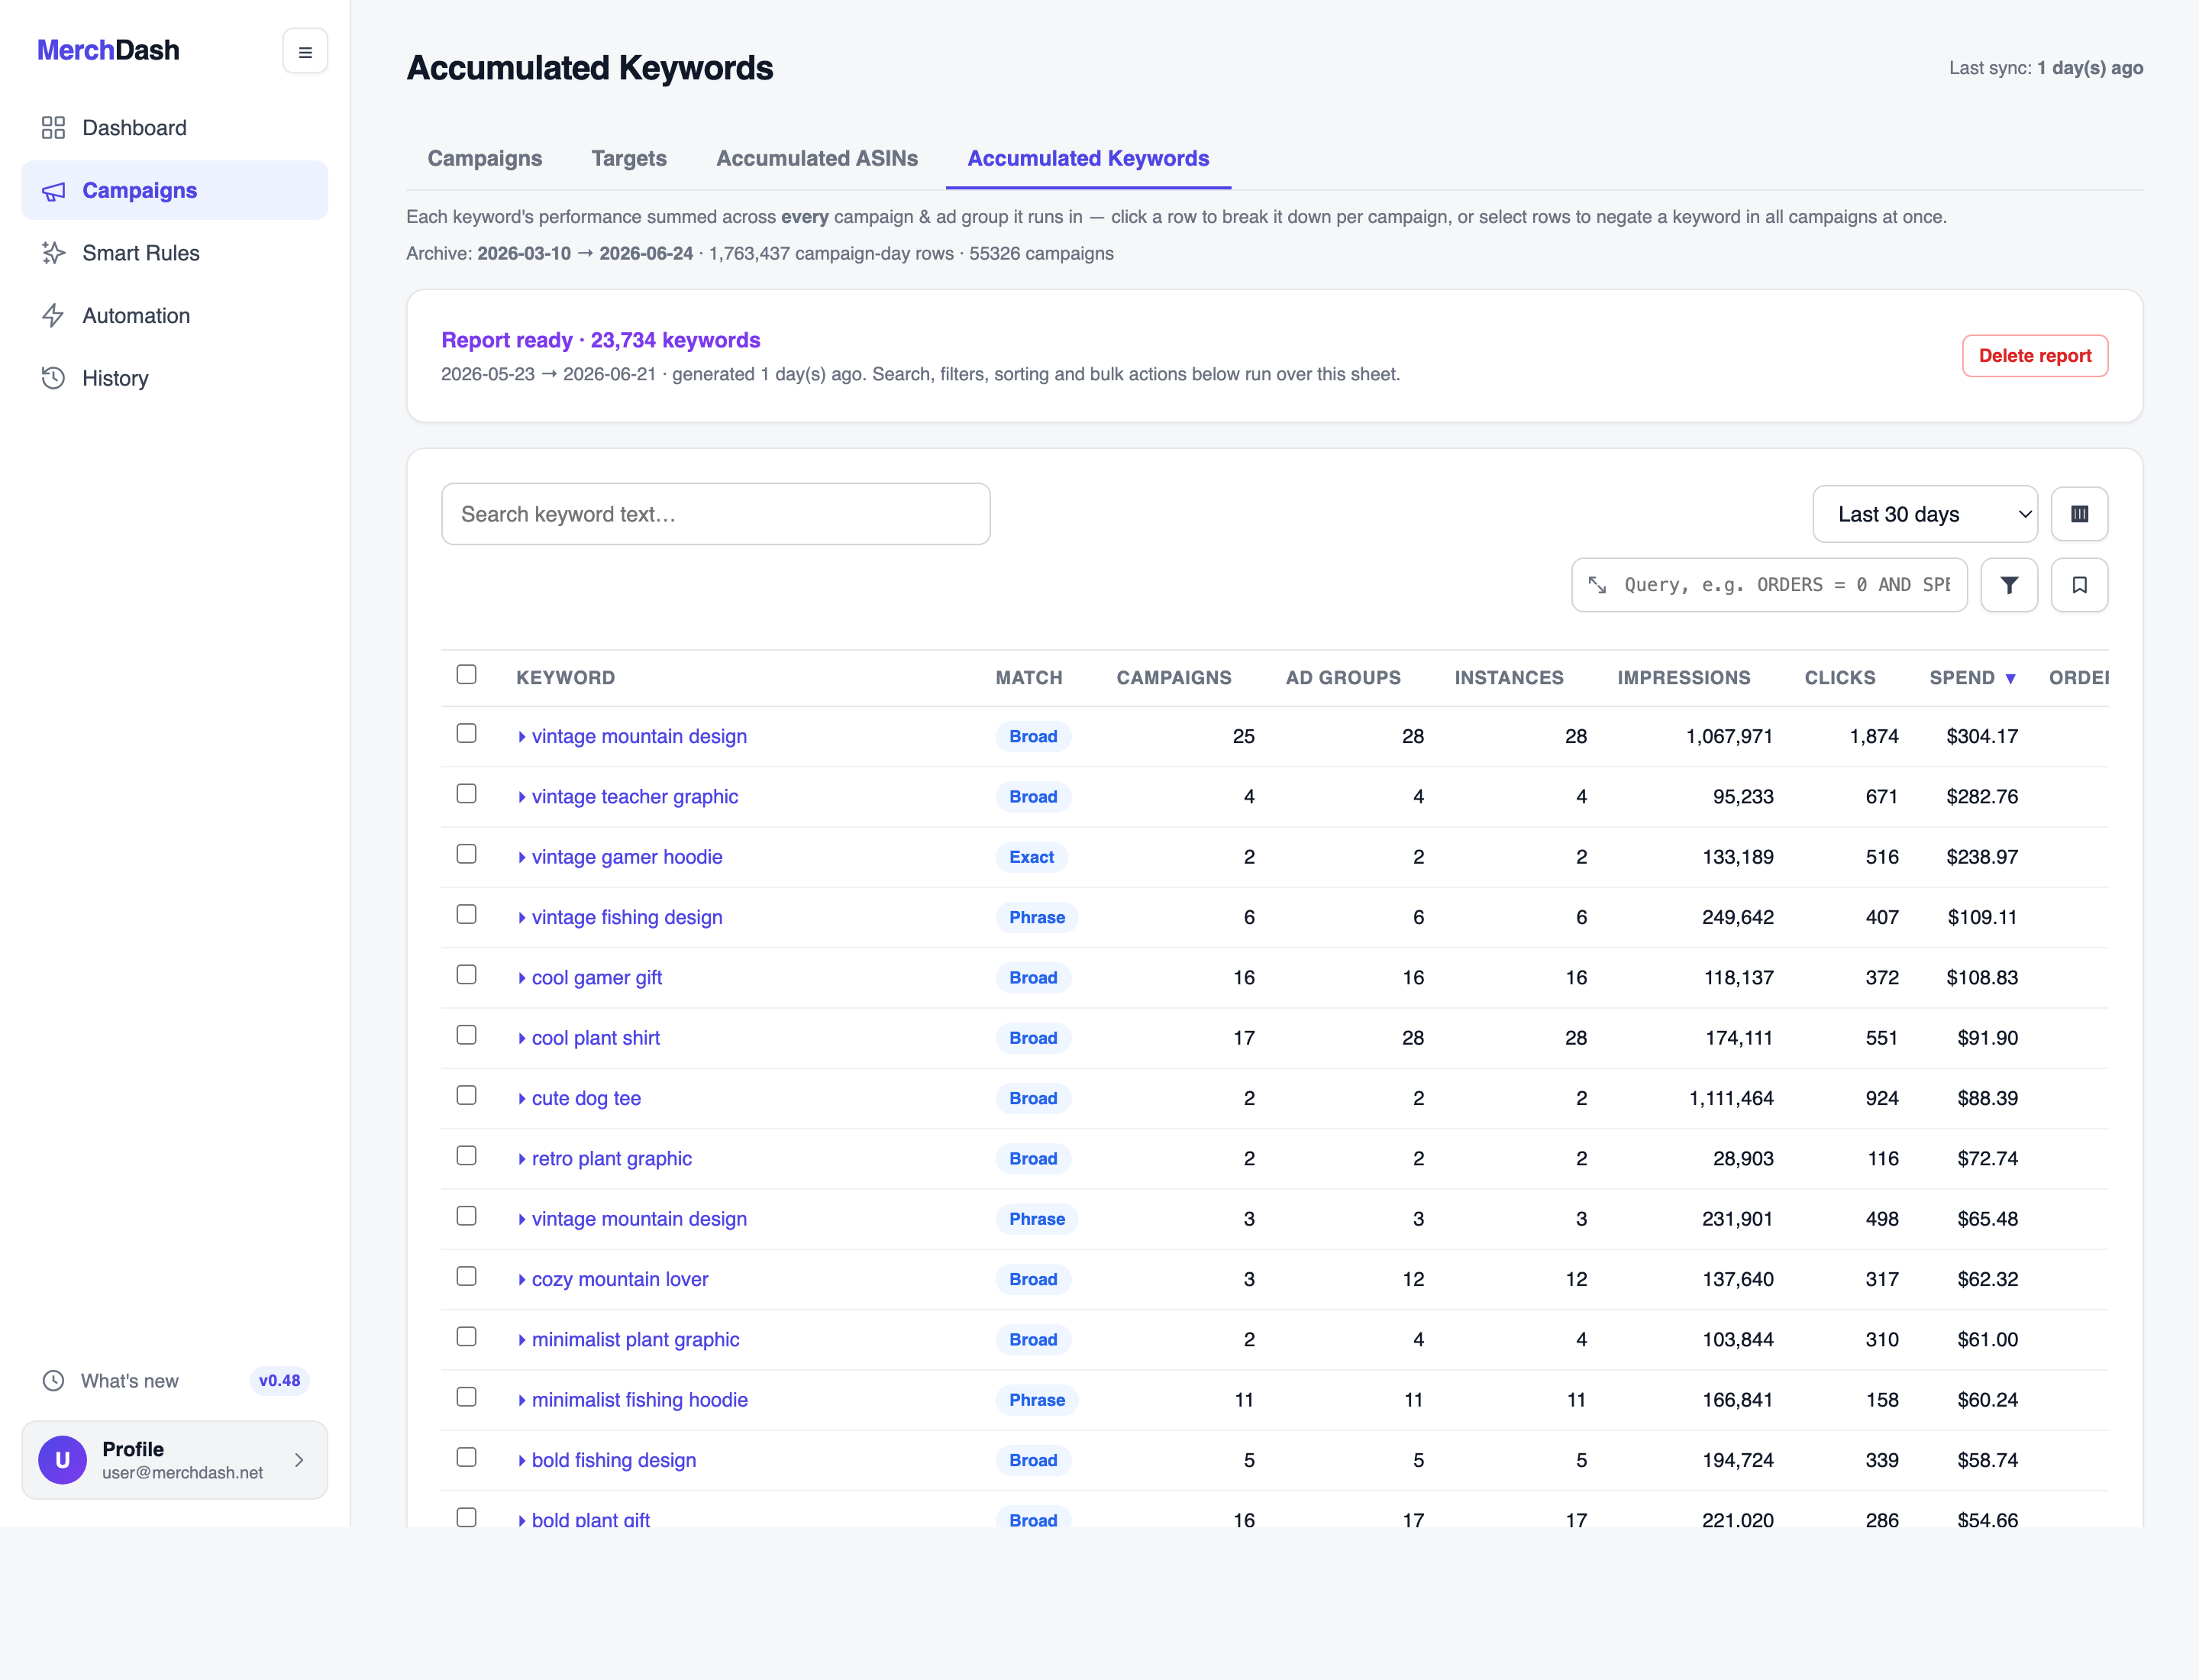Viewport: 2199px width, 1680px height.
Task: Open saved filters bookmark icon
Action: pyautogui.click(x=2080, y=585)
